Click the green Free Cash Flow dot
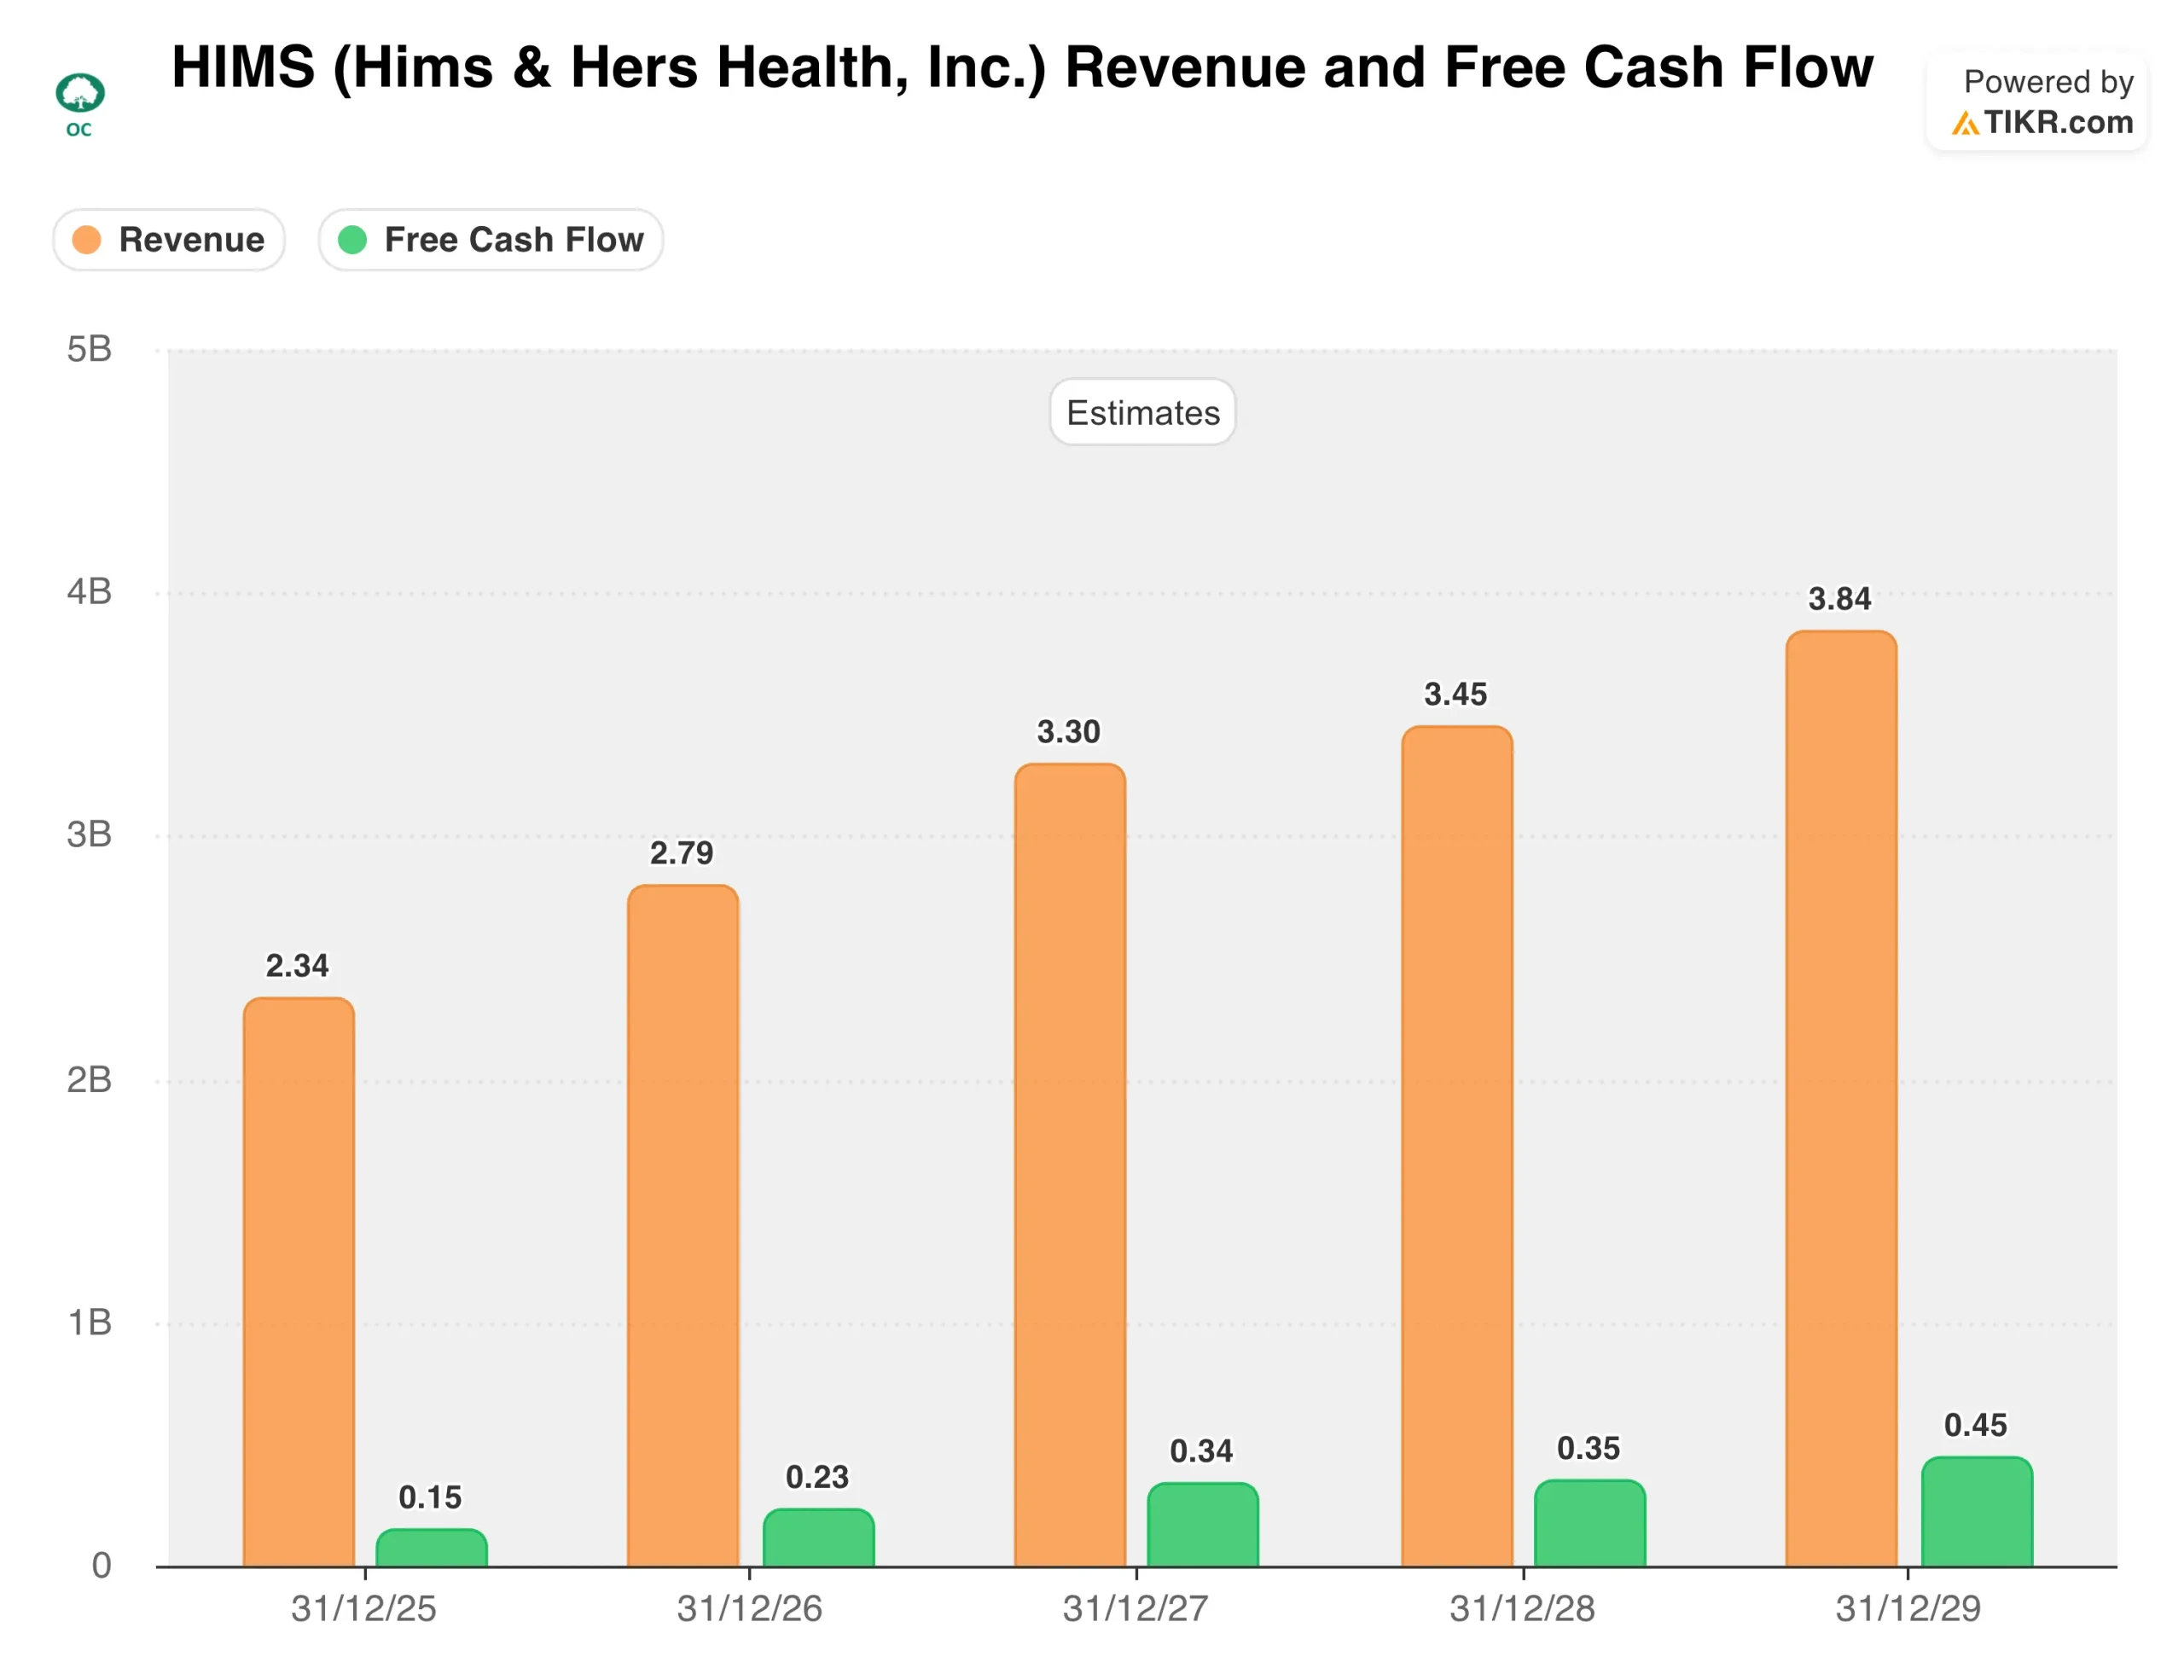This screenshot has height=1680, width=2184. 352,240
